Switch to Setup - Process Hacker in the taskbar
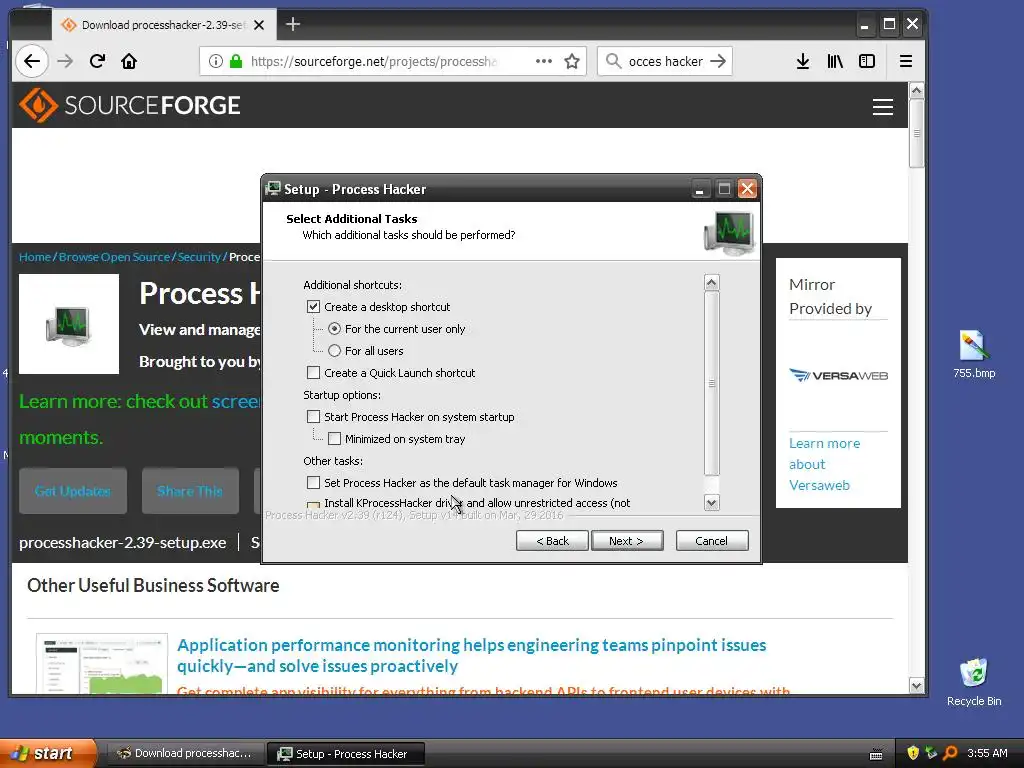Viewport: 1024px width, 768px height. 346,754
